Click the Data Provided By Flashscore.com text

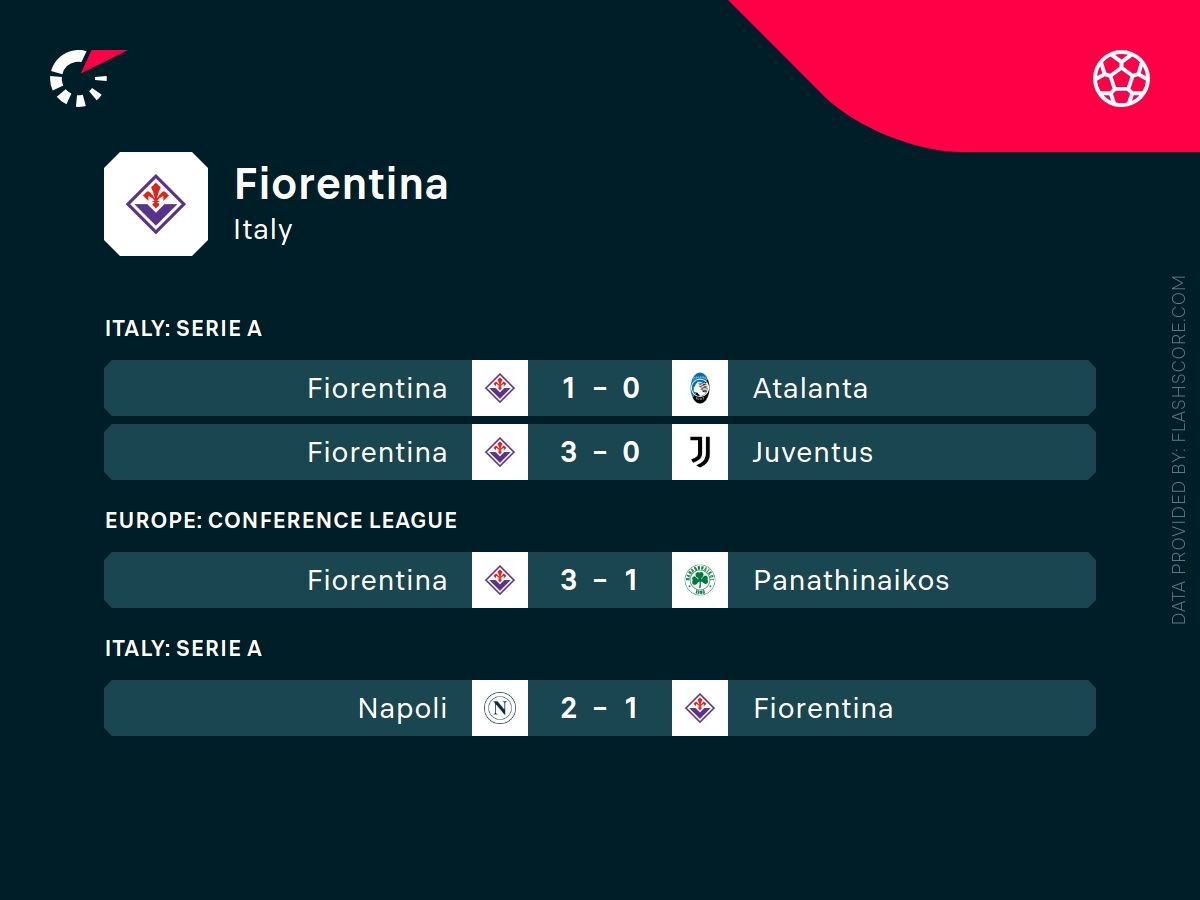coord(1178,450)
